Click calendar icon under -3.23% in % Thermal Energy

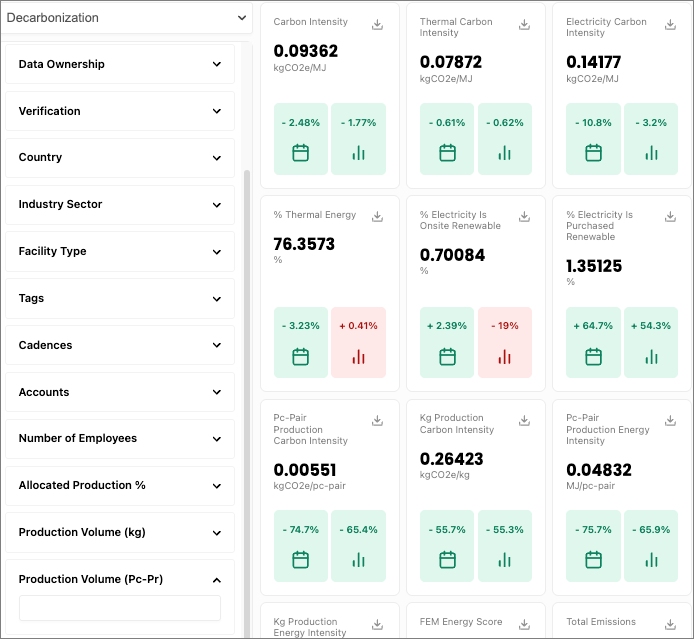(301, 357)
